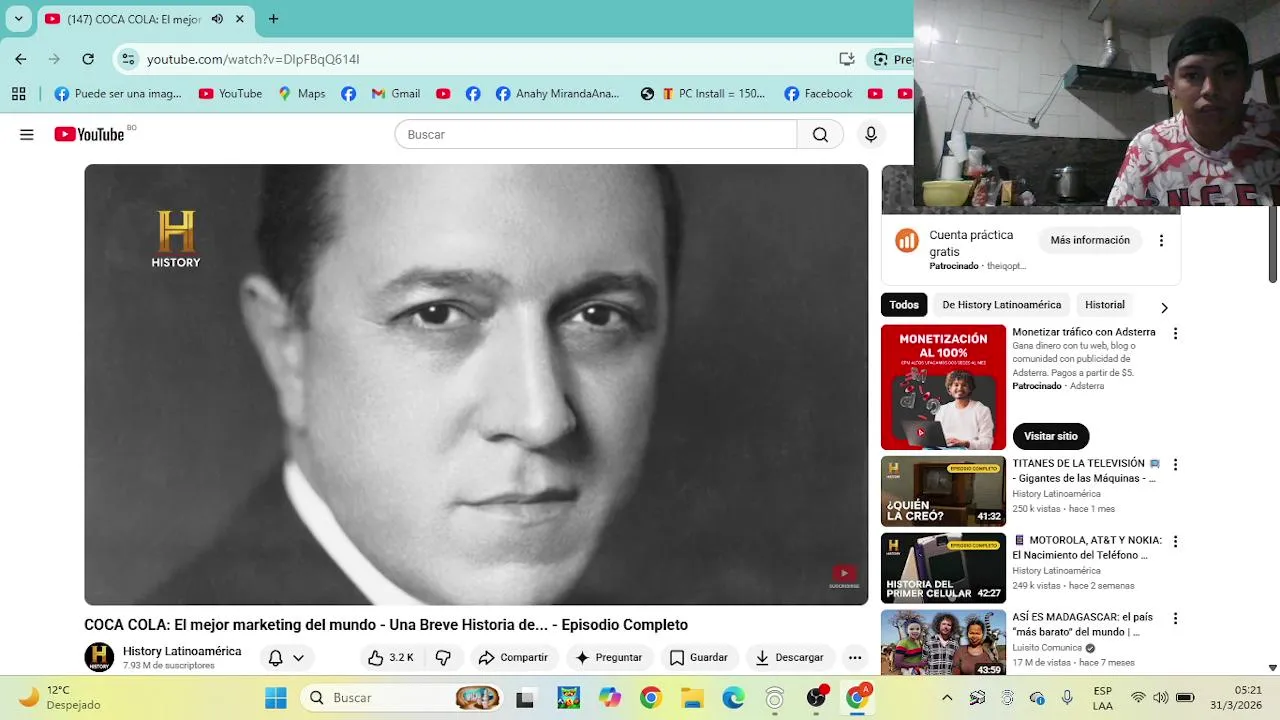Open the Anahy MirandaAna bookmark
The image size is (1280, 720).
(x=557, y=93)
